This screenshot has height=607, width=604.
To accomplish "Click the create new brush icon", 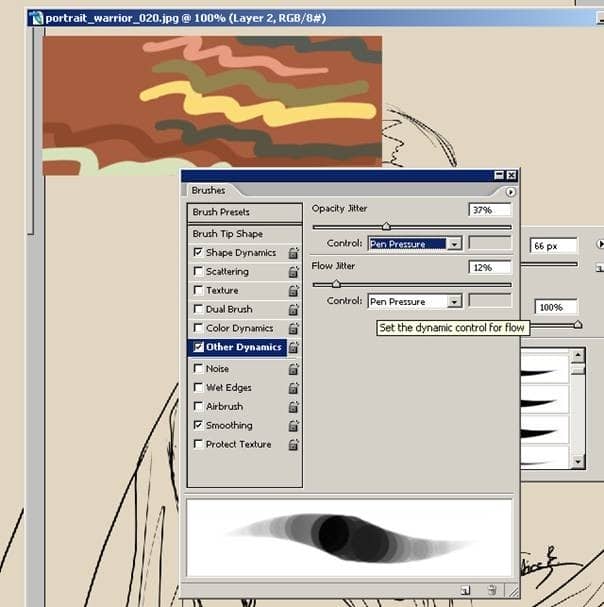I will pos(466,590).
